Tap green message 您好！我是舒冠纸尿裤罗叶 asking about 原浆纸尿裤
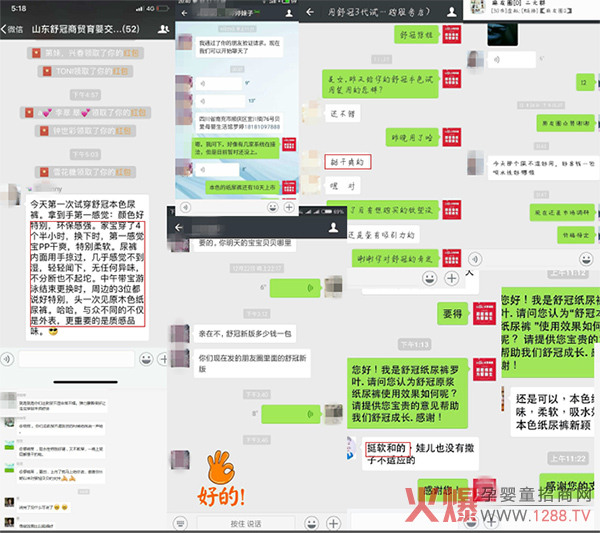The height and width of the screenshot is (533, 600). [x=407, y=393]
